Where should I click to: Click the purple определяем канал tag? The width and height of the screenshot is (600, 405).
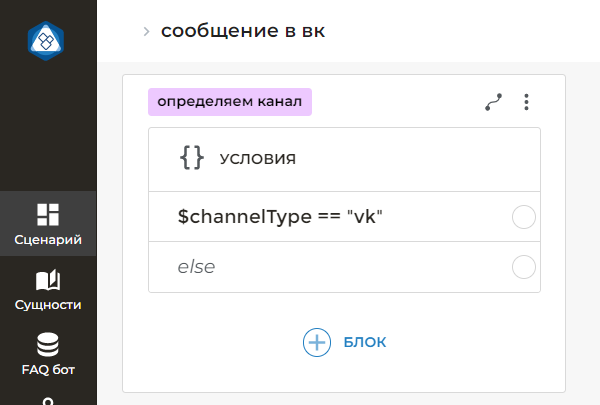coord(230,102)
